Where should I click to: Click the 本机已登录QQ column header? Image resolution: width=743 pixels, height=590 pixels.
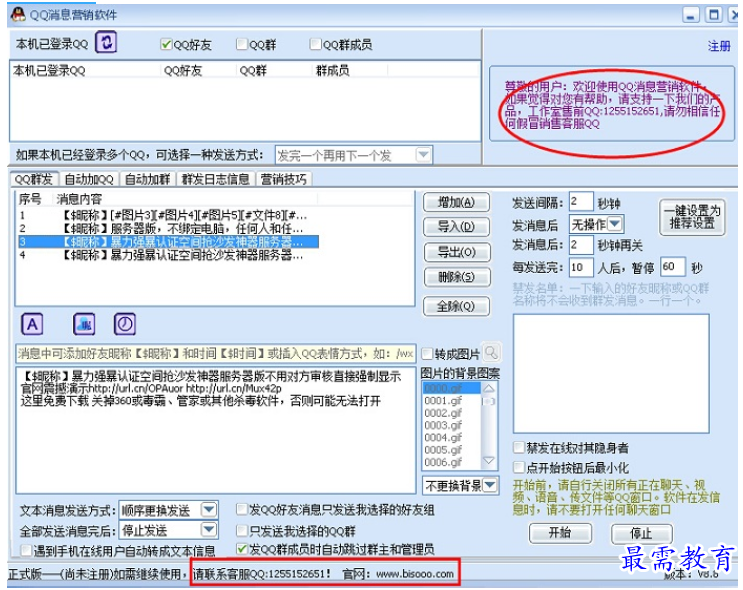85,71
